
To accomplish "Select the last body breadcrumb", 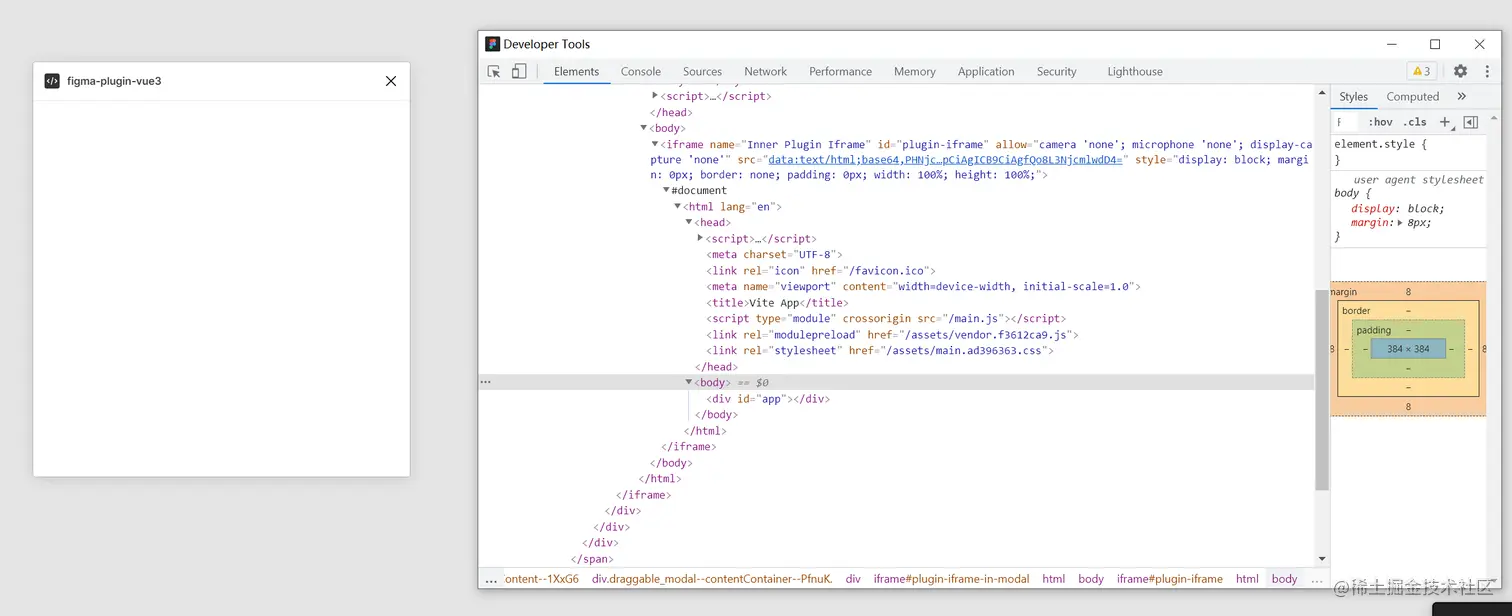I will click(1284, 578).
